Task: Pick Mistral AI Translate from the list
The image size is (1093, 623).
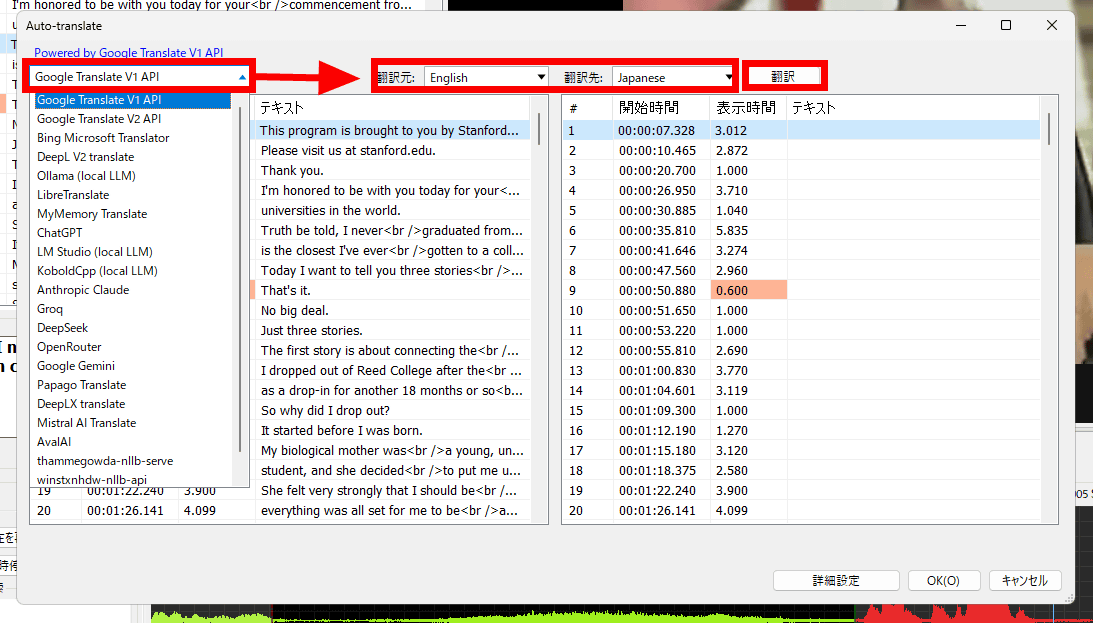Action: (x=86, y=423)
